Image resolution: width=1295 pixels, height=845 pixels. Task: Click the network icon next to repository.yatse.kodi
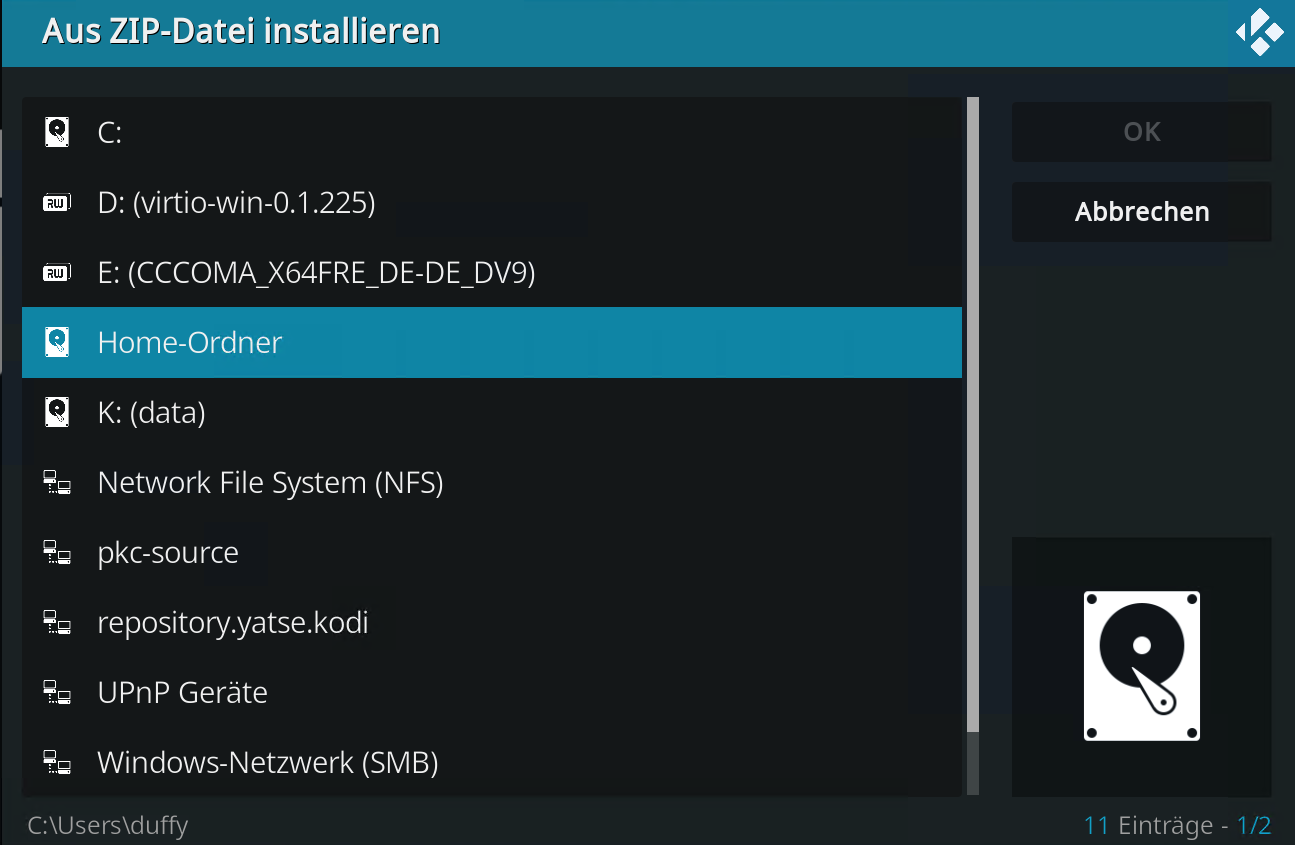tap(57, 624)
